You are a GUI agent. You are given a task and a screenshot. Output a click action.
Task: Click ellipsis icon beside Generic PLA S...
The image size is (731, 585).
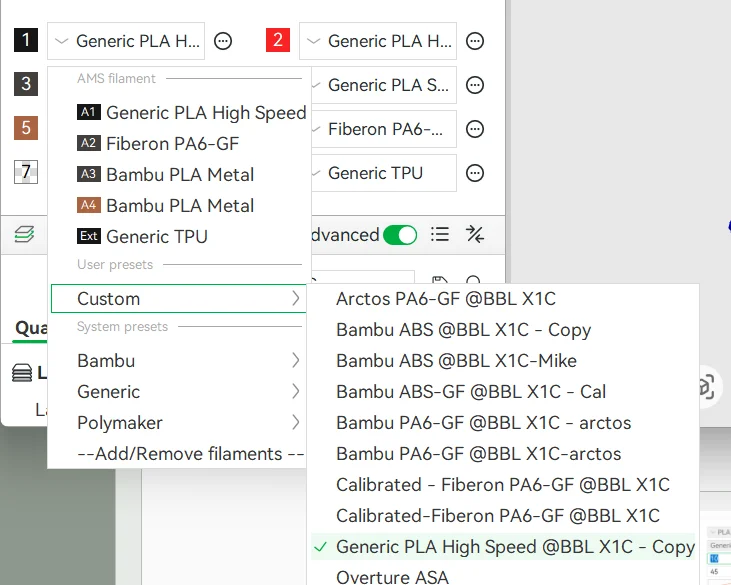[x=475, y=85]
